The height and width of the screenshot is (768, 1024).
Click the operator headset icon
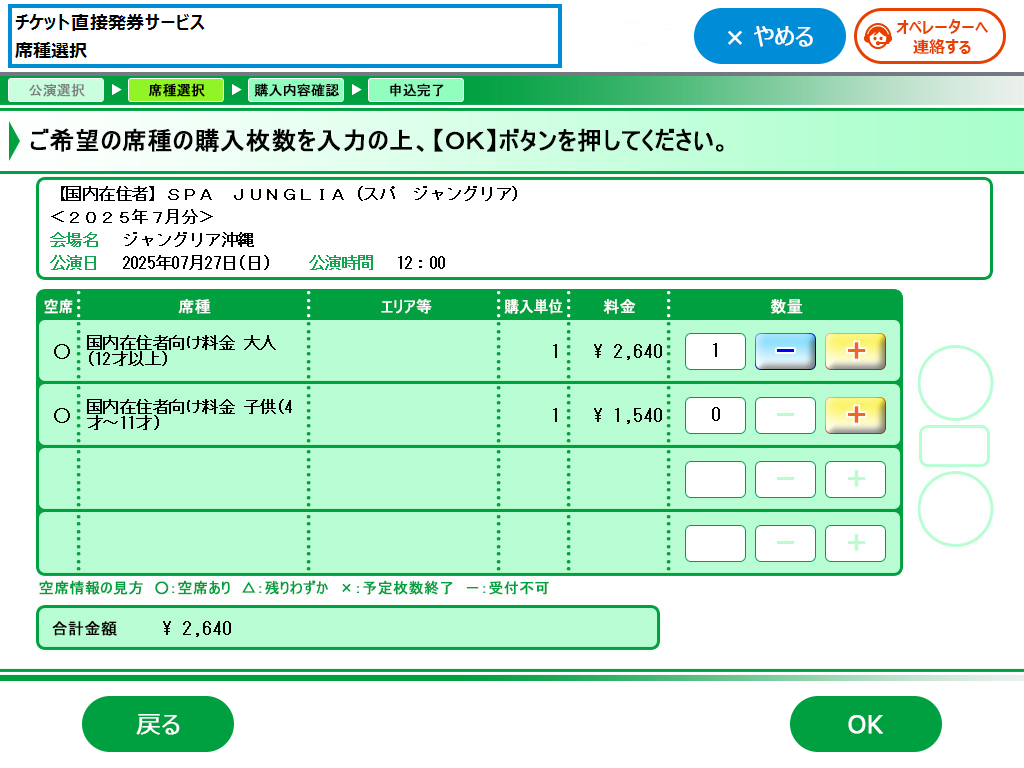878,37
